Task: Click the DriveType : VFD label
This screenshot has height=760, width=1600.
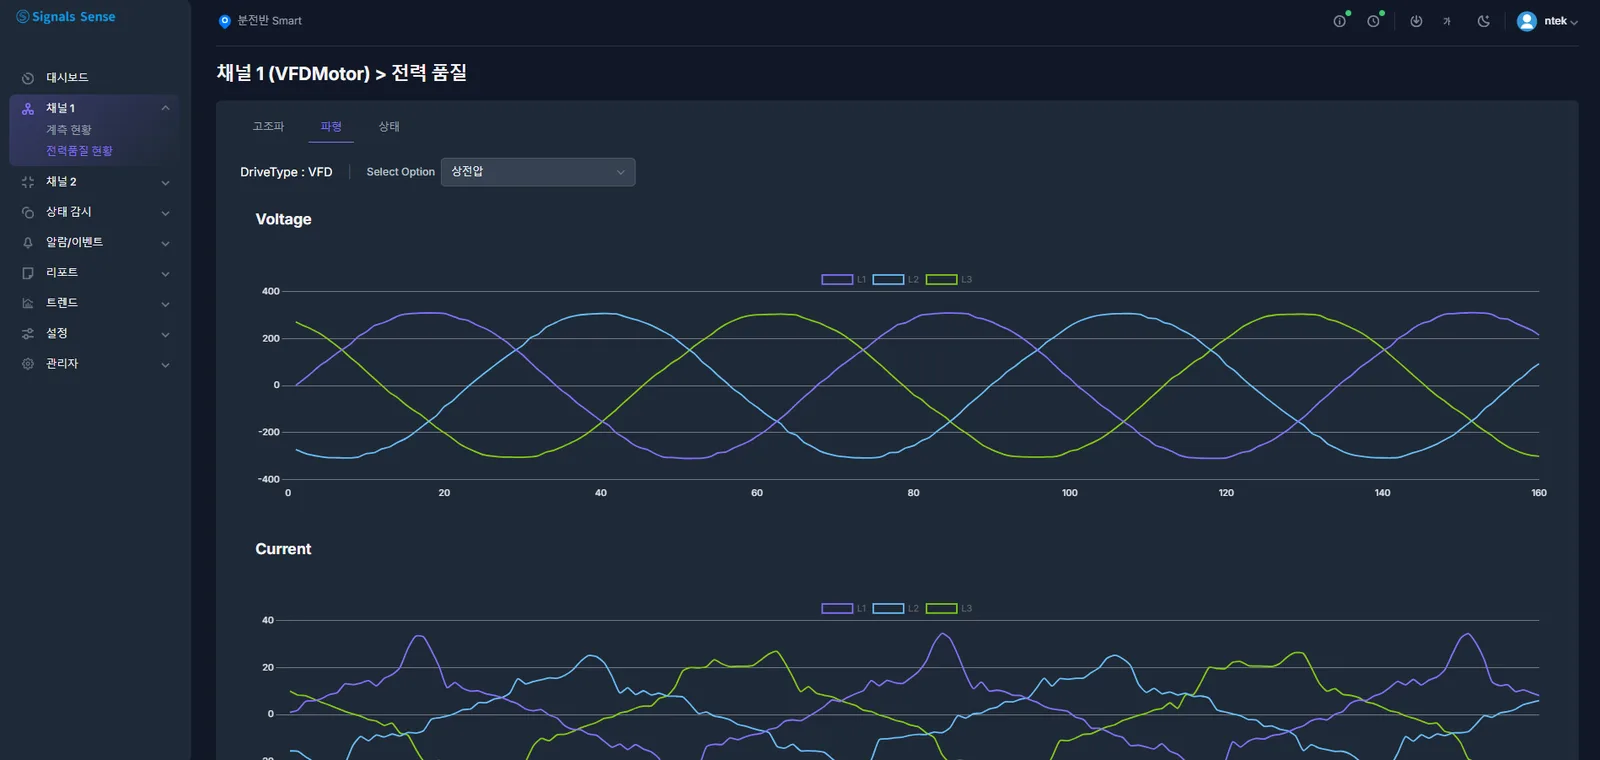Action: click(286, 172)
